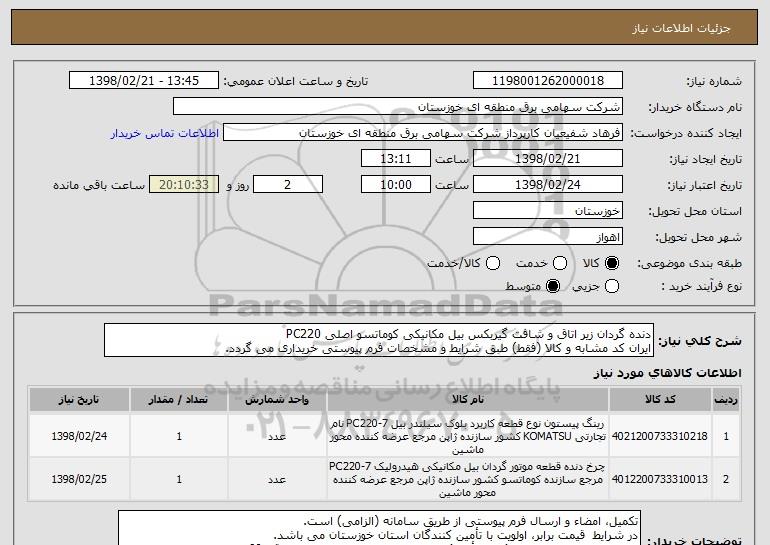The width and height of the screenshot is (770, 545).
Task: Click the unit عدد in row 1
Action: (x=277, y=436)
